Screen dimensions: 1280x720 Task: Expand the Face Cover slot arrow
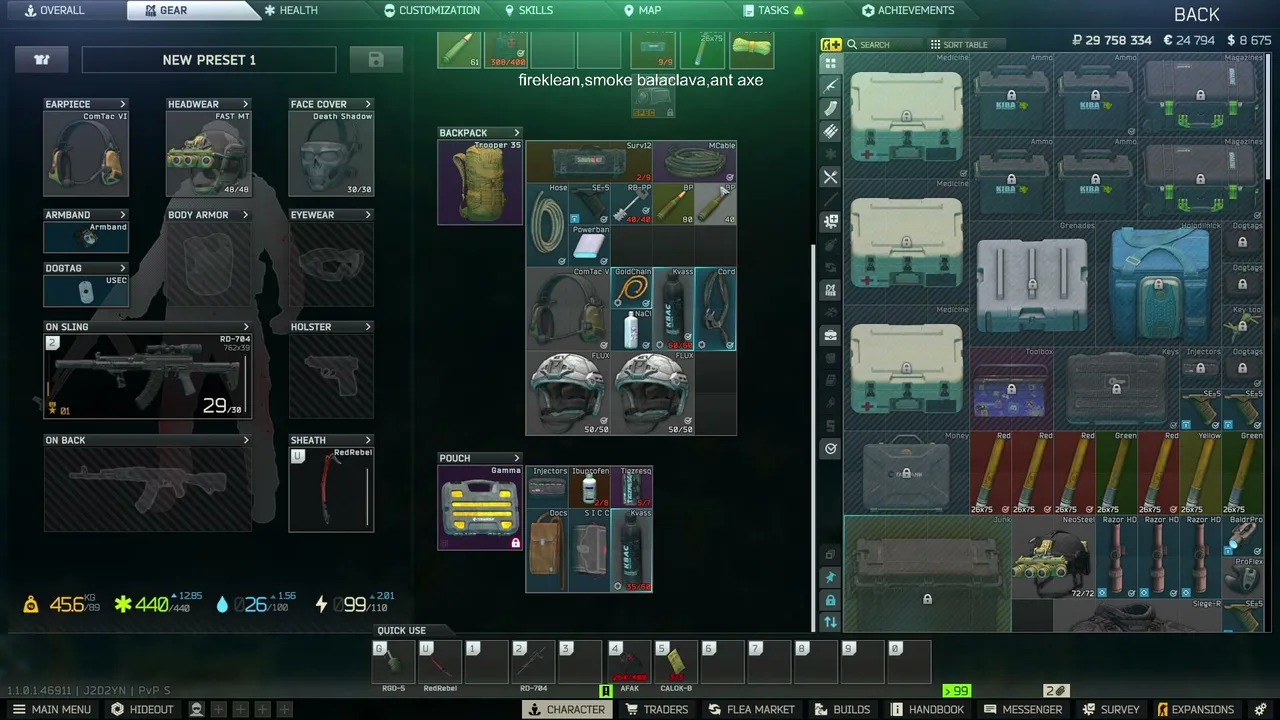(368, 104)
